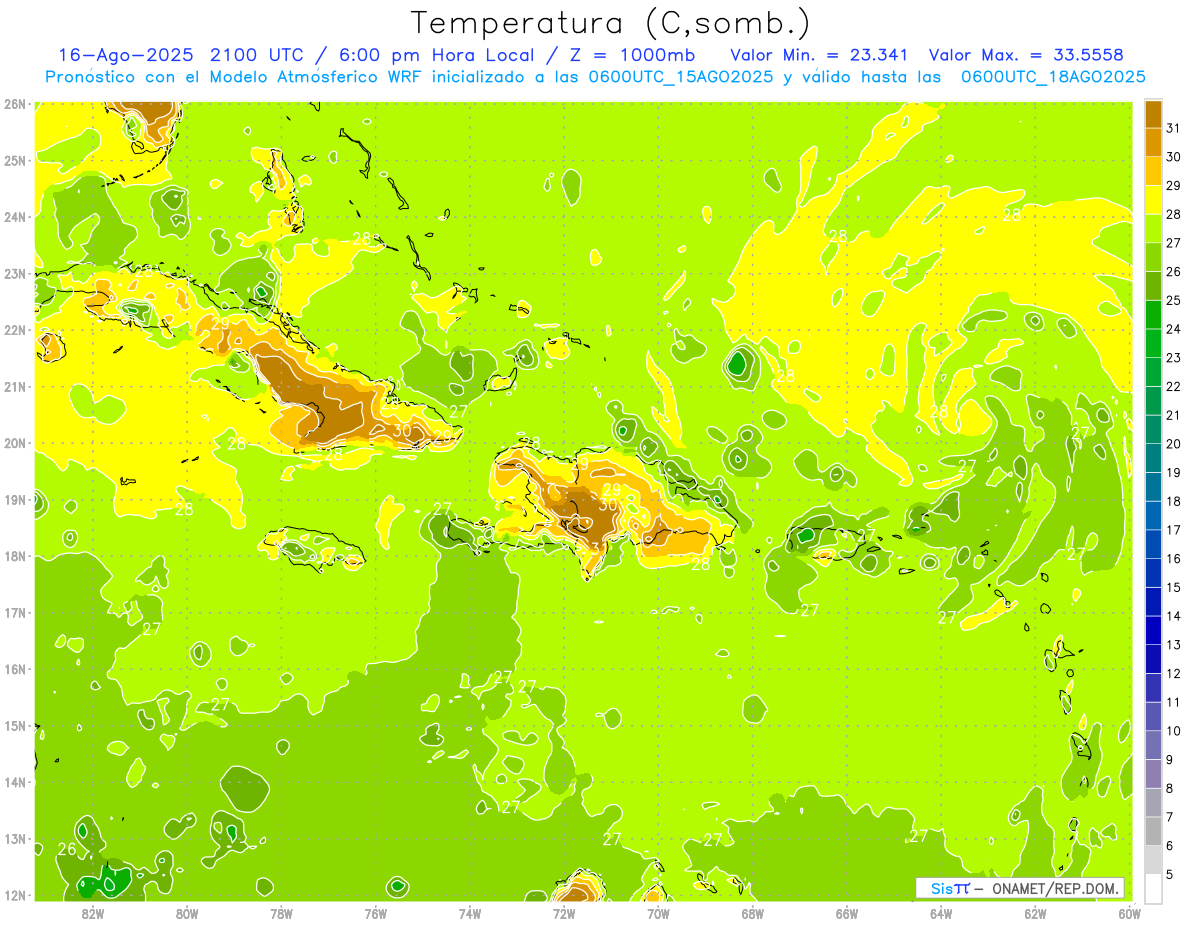Select the '0600UTC_15AGO2025' initialization time
This screenshot has width=1200, height=927.
[681, 77]
